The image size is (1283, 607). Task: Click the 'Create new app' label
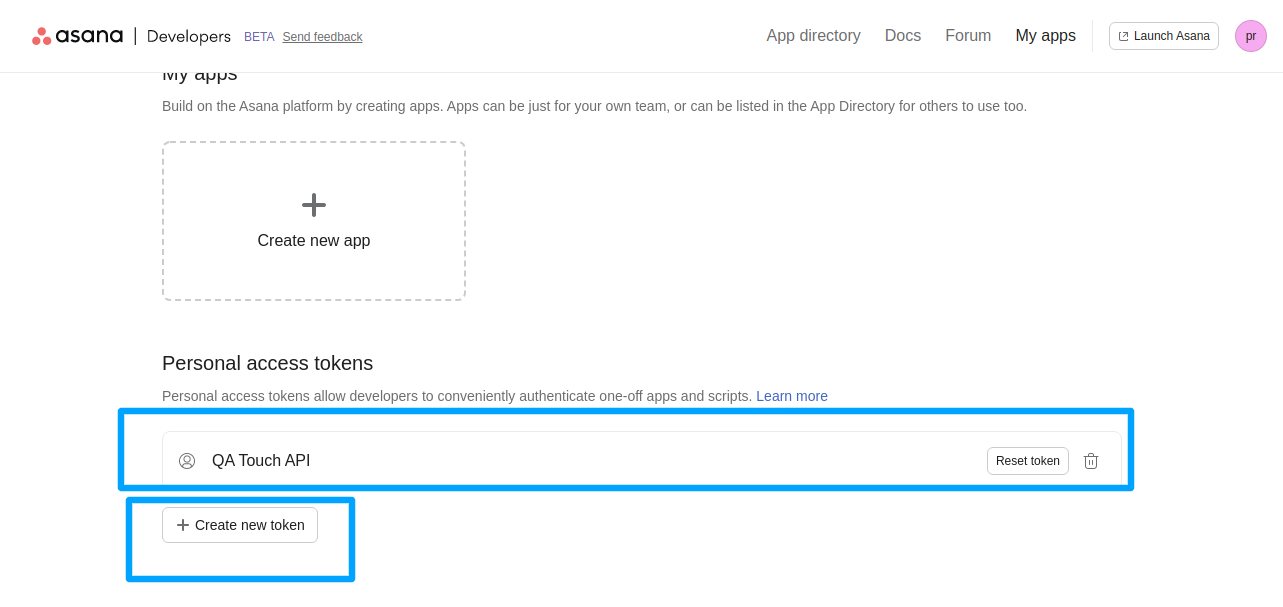pos(314,241)
